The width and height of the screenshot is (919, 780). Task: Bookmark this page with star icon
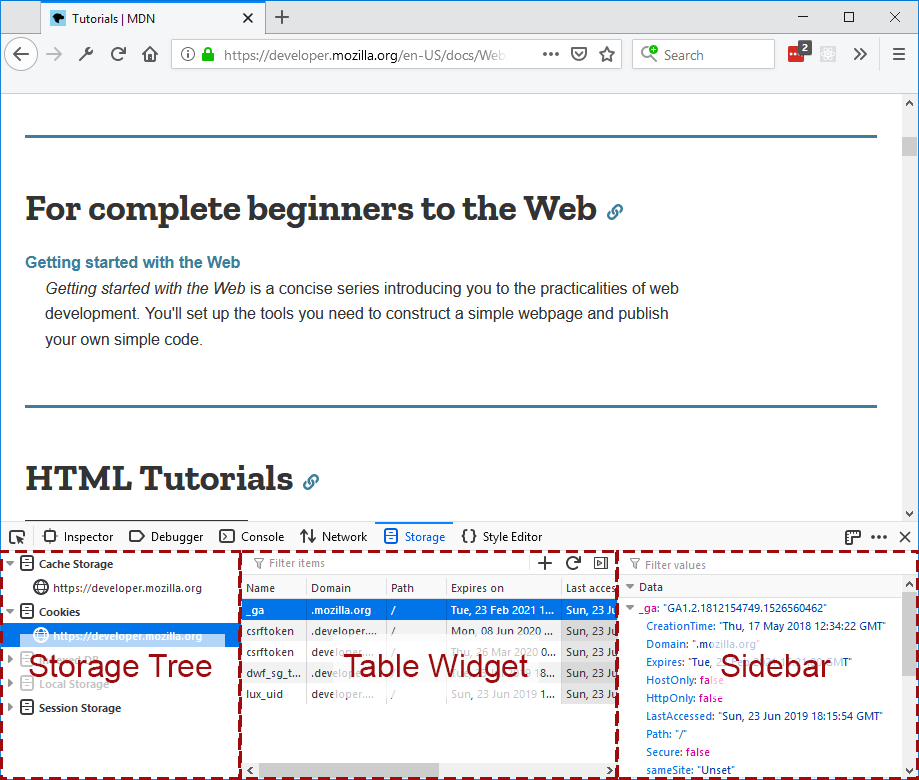tap(606, 55)
